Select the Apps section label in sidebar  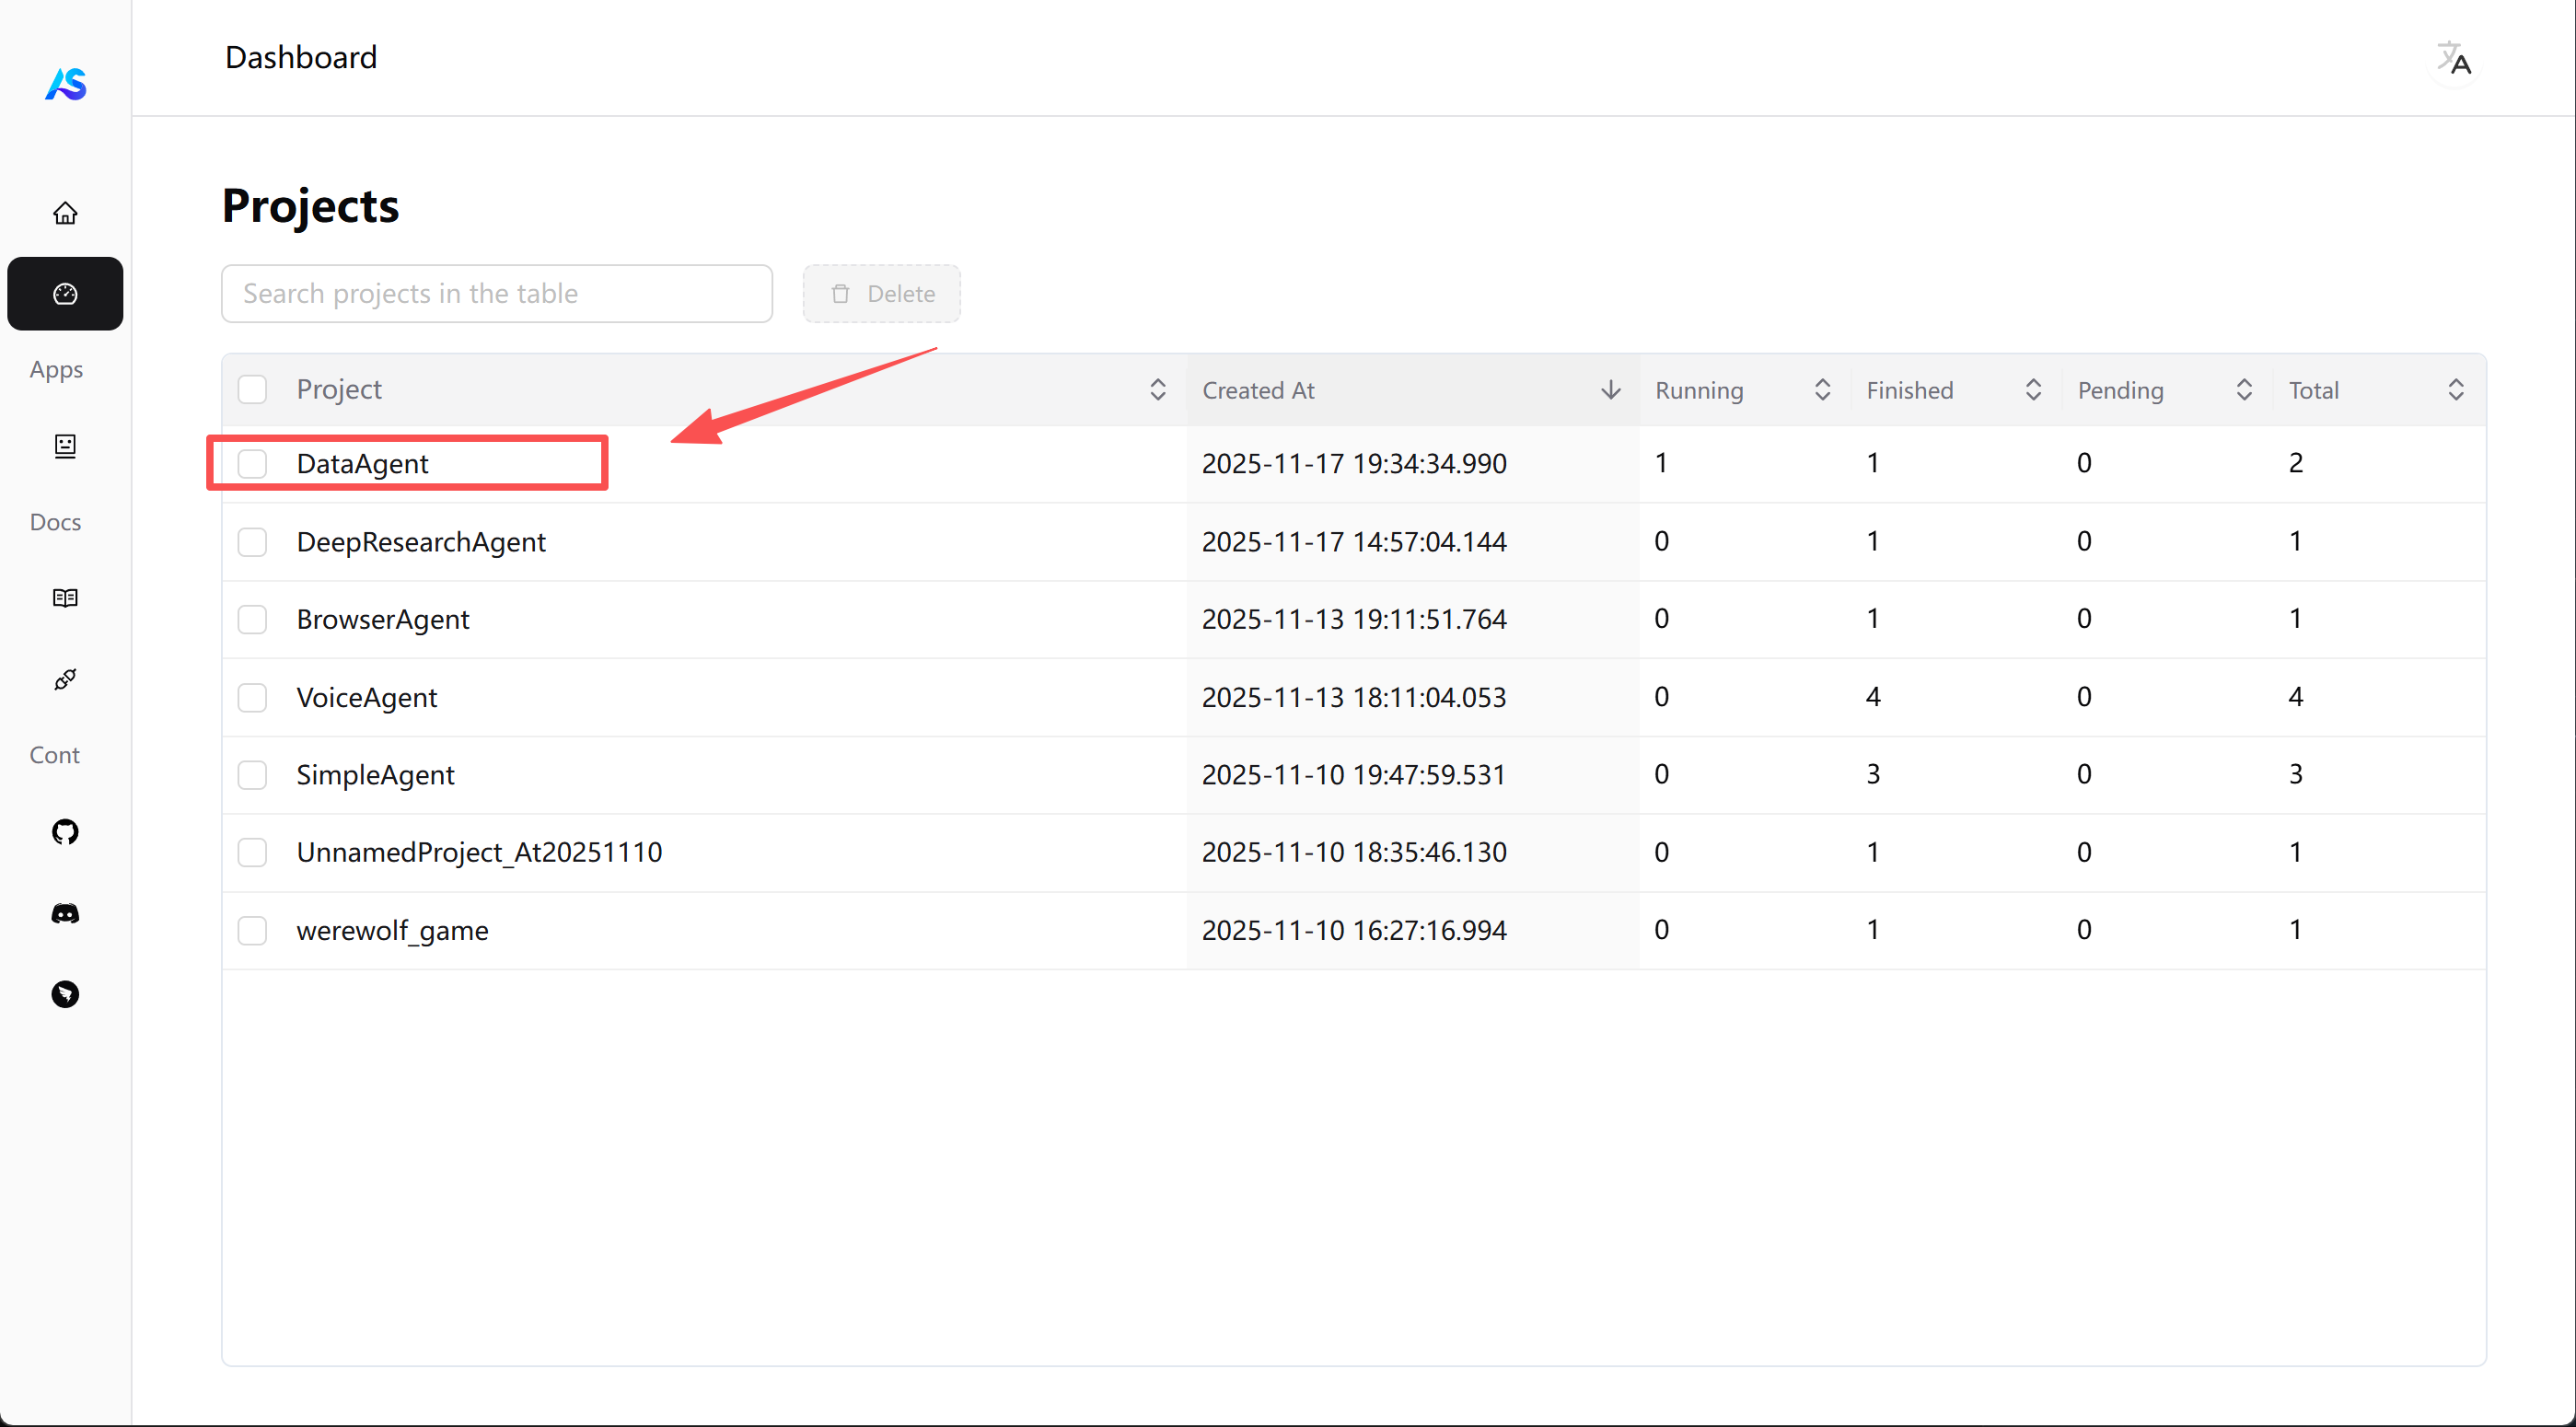pos(56,370)
